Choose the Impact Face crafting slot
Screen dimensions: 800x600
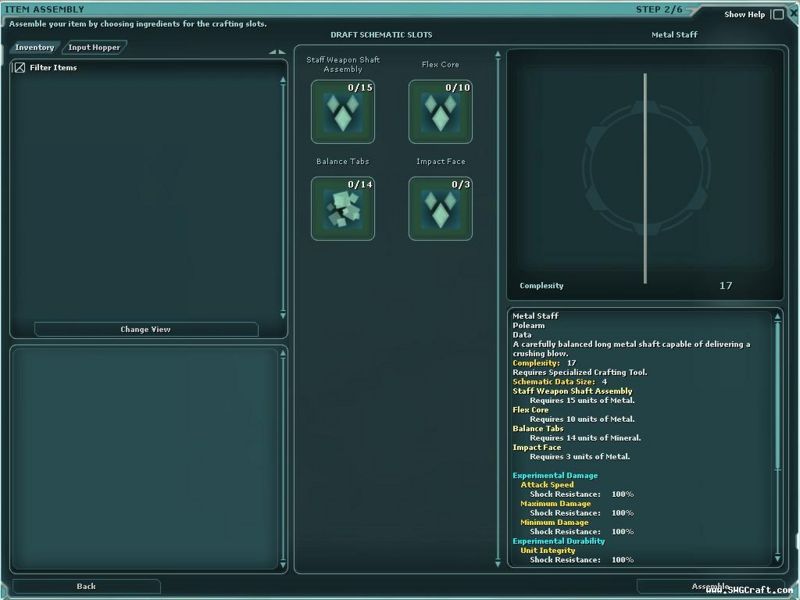click(440, 208)
